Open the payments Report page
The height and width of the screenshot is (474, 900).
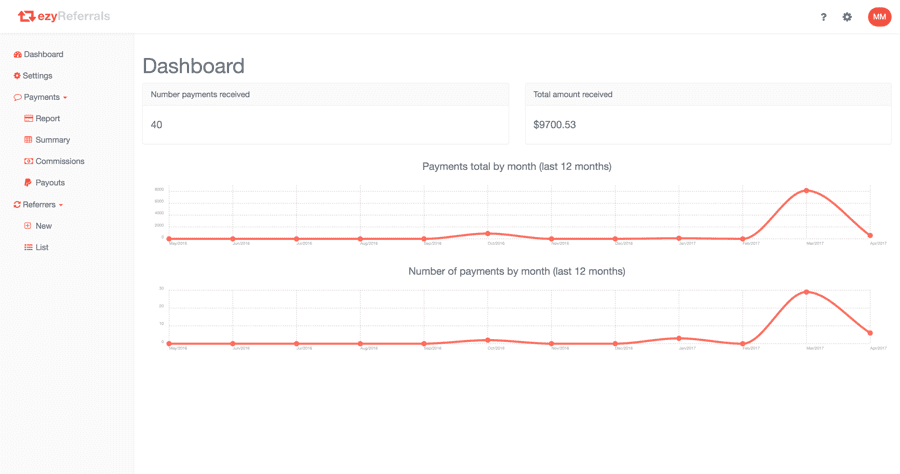pos(48,119)
